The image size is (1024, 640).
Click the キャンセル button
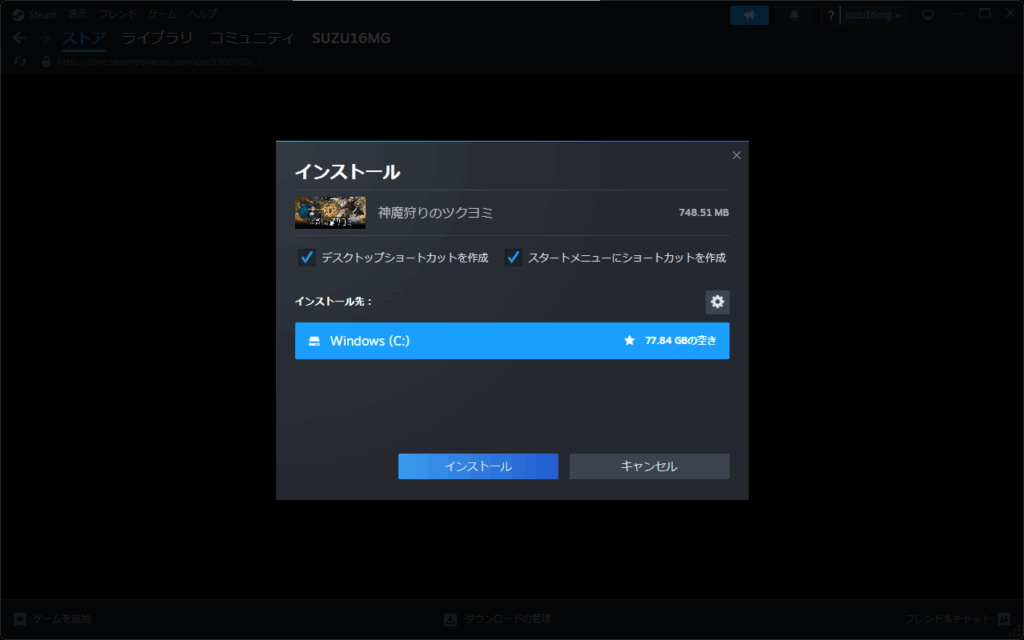click(x=649, y=466)
